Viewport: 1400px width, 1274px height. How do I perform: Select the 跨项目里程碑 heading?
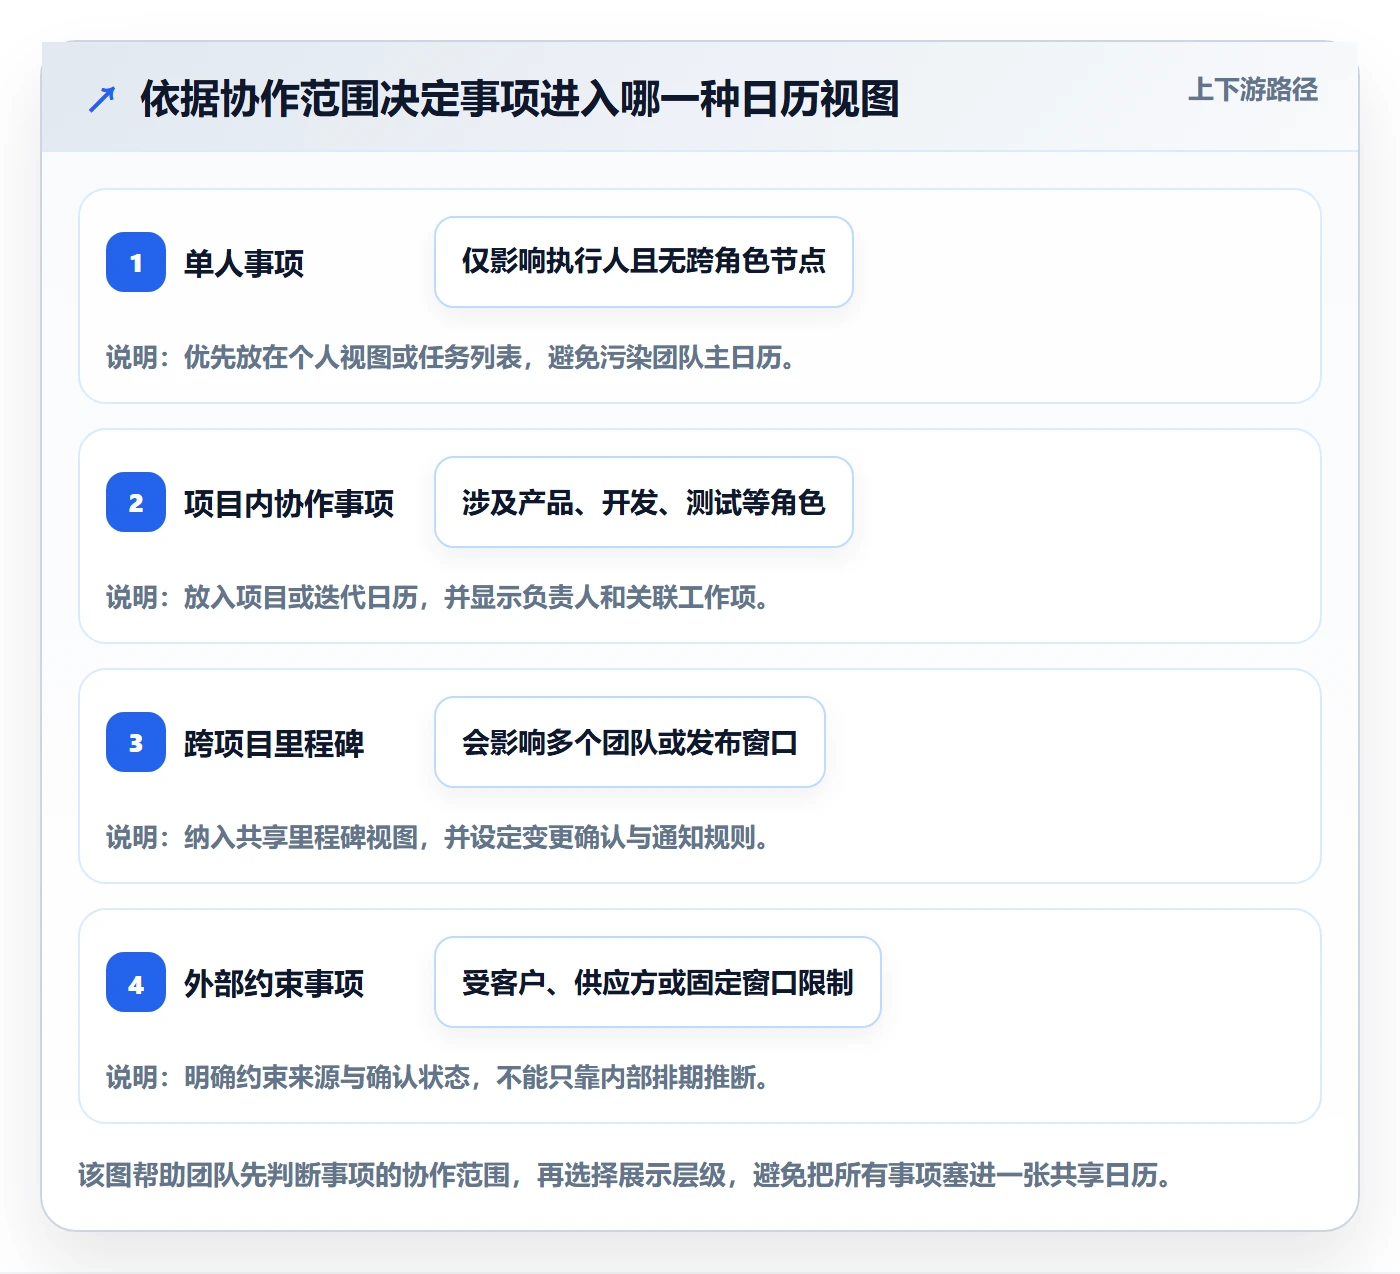coord(274,743)
